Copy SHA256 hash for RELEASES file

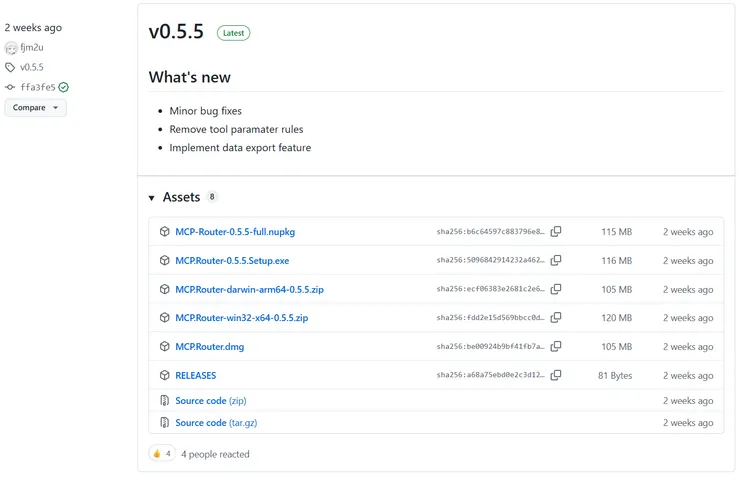pos(556,376)
